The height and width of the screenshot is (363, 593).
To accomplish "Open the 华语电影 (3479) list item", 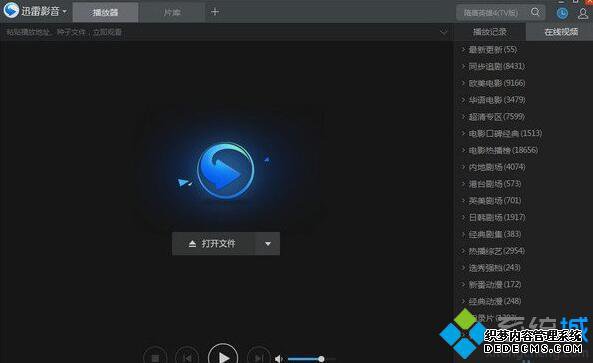I will tap(497, 100).
